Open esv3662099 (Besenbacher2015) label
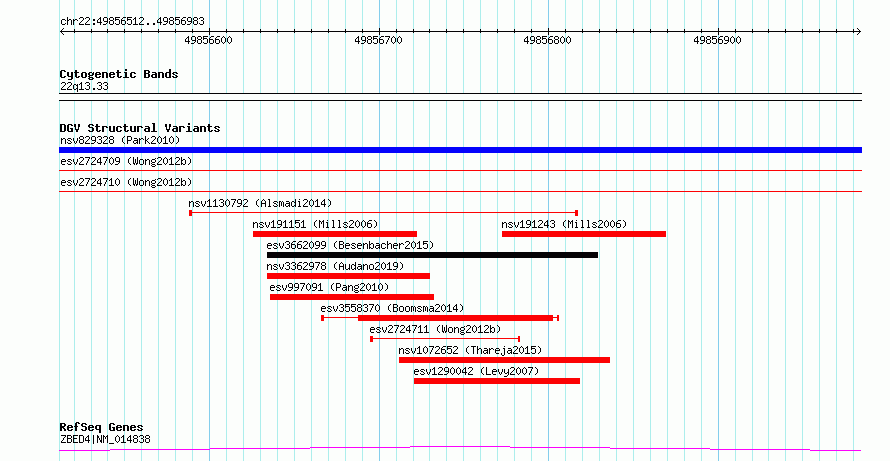 [x=350, y=245]
